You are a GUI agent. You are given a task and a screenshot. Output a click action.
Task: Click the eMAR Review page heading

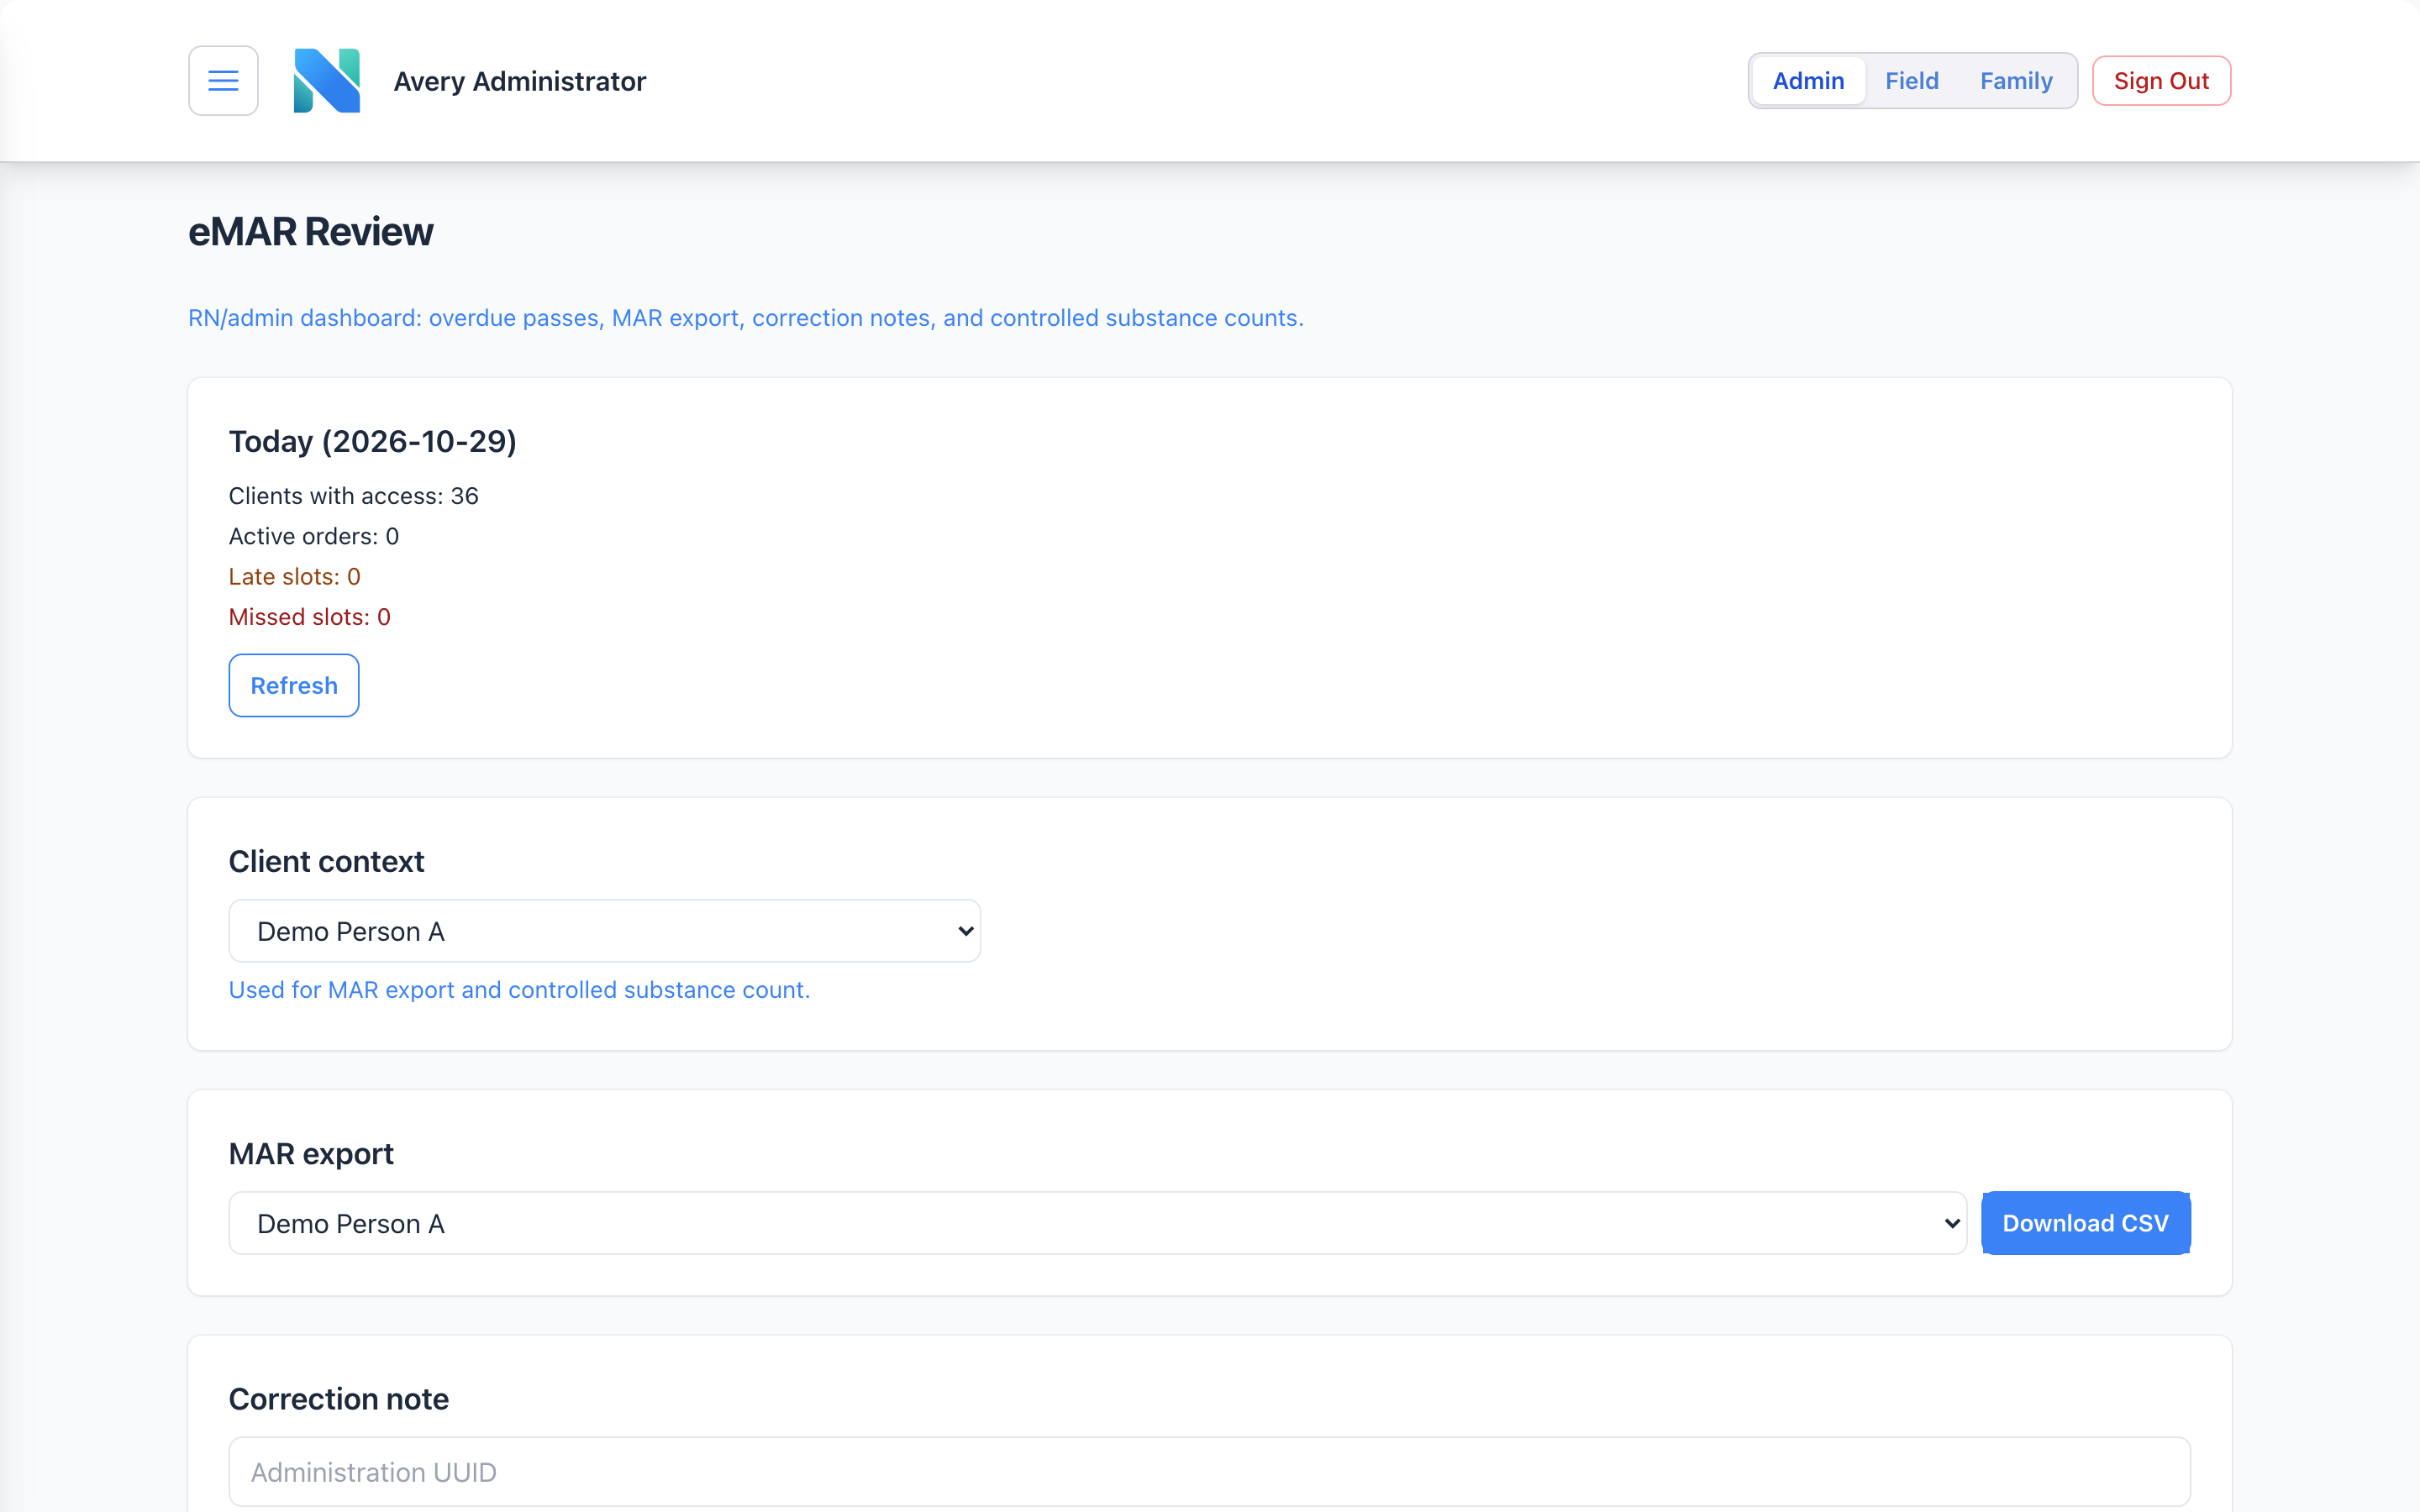(311, 231)
